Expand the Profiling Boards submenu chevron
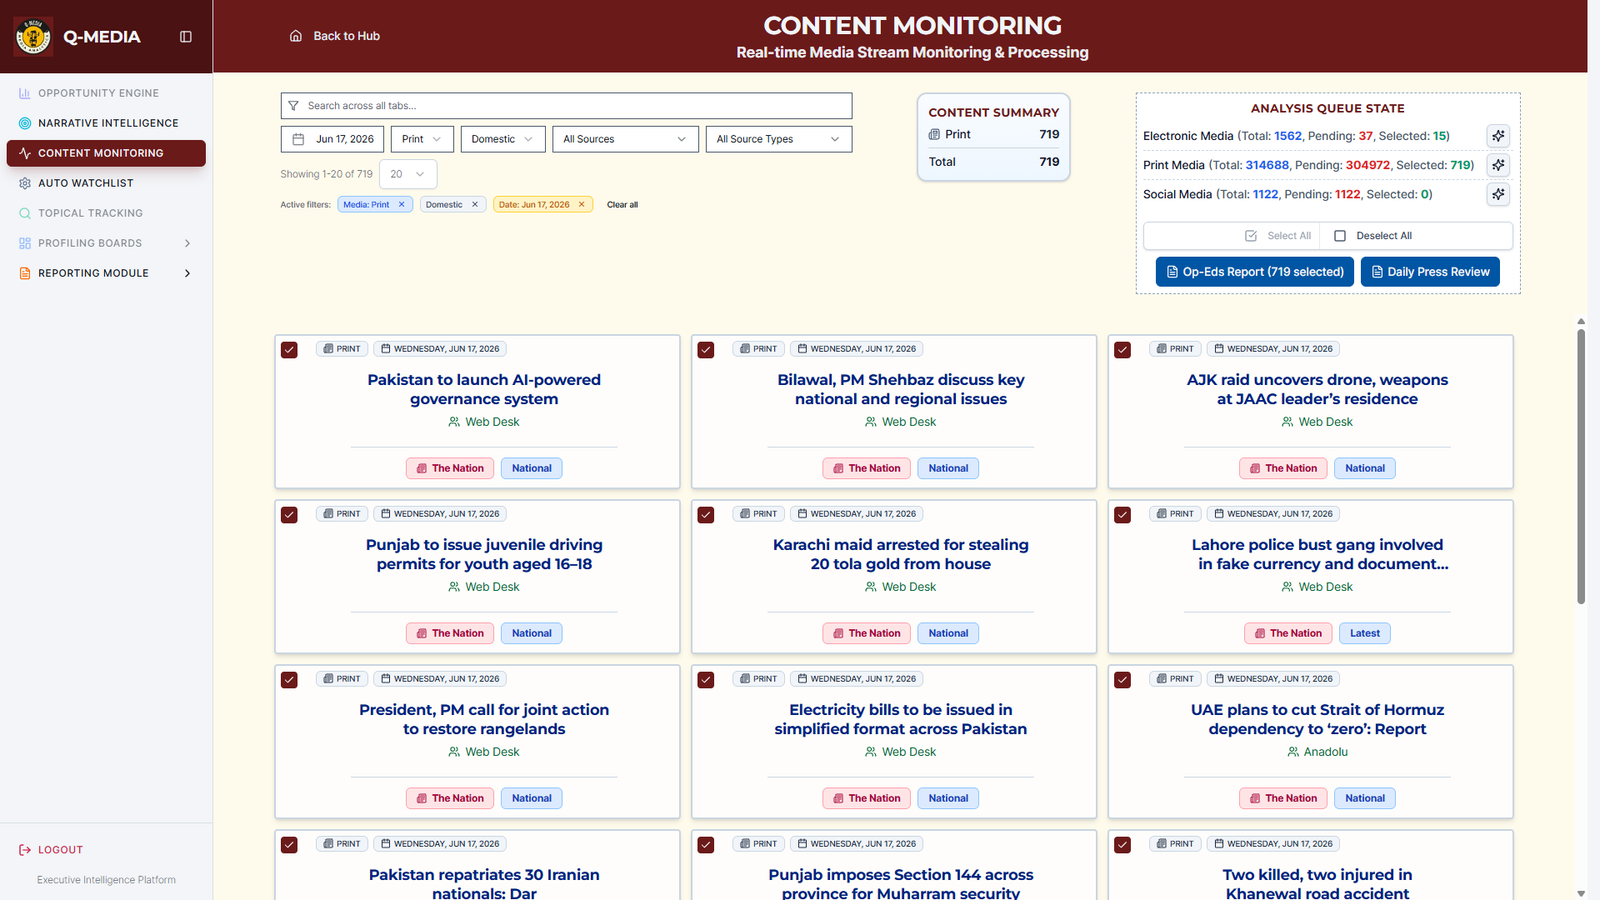Image resolution: width=1600 pixels, height=900 pixels. point(187,243)
